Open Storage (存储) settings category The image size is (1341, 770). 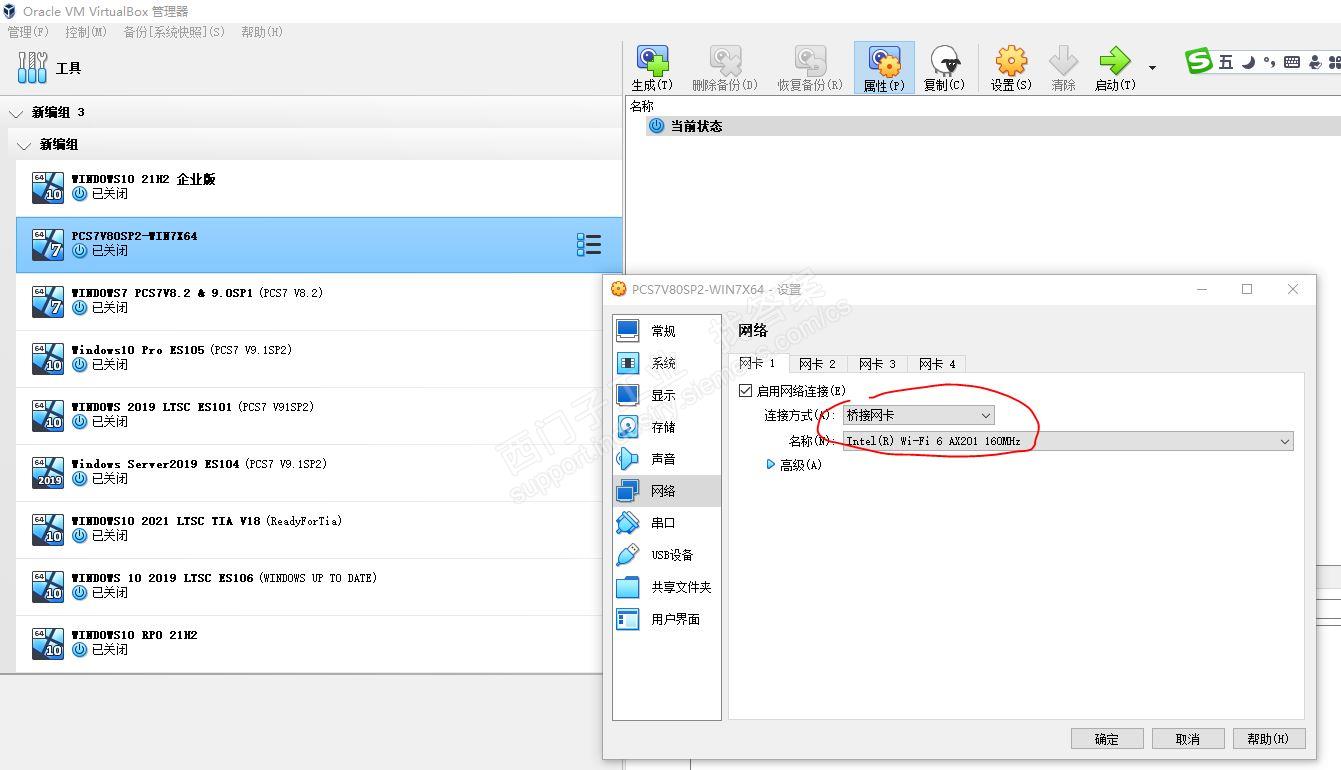coord(667,427)
